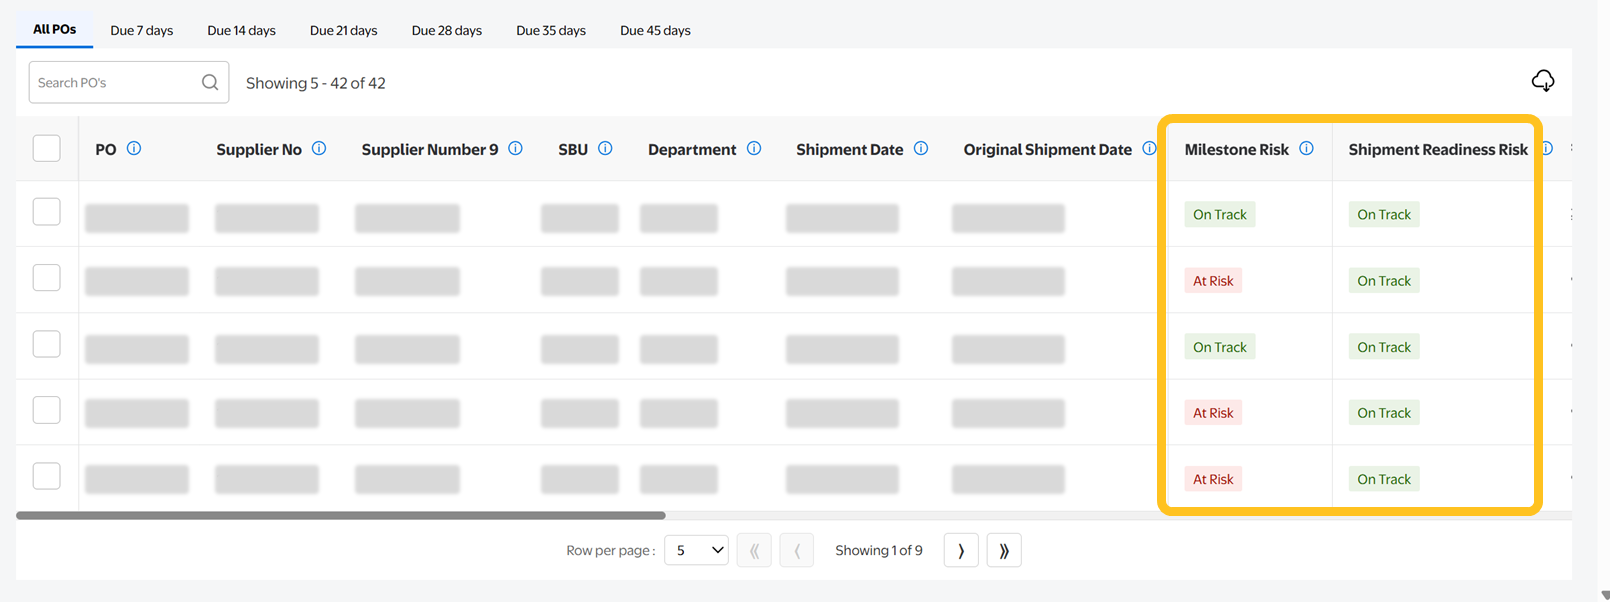Check the last row checkbox

47,476
